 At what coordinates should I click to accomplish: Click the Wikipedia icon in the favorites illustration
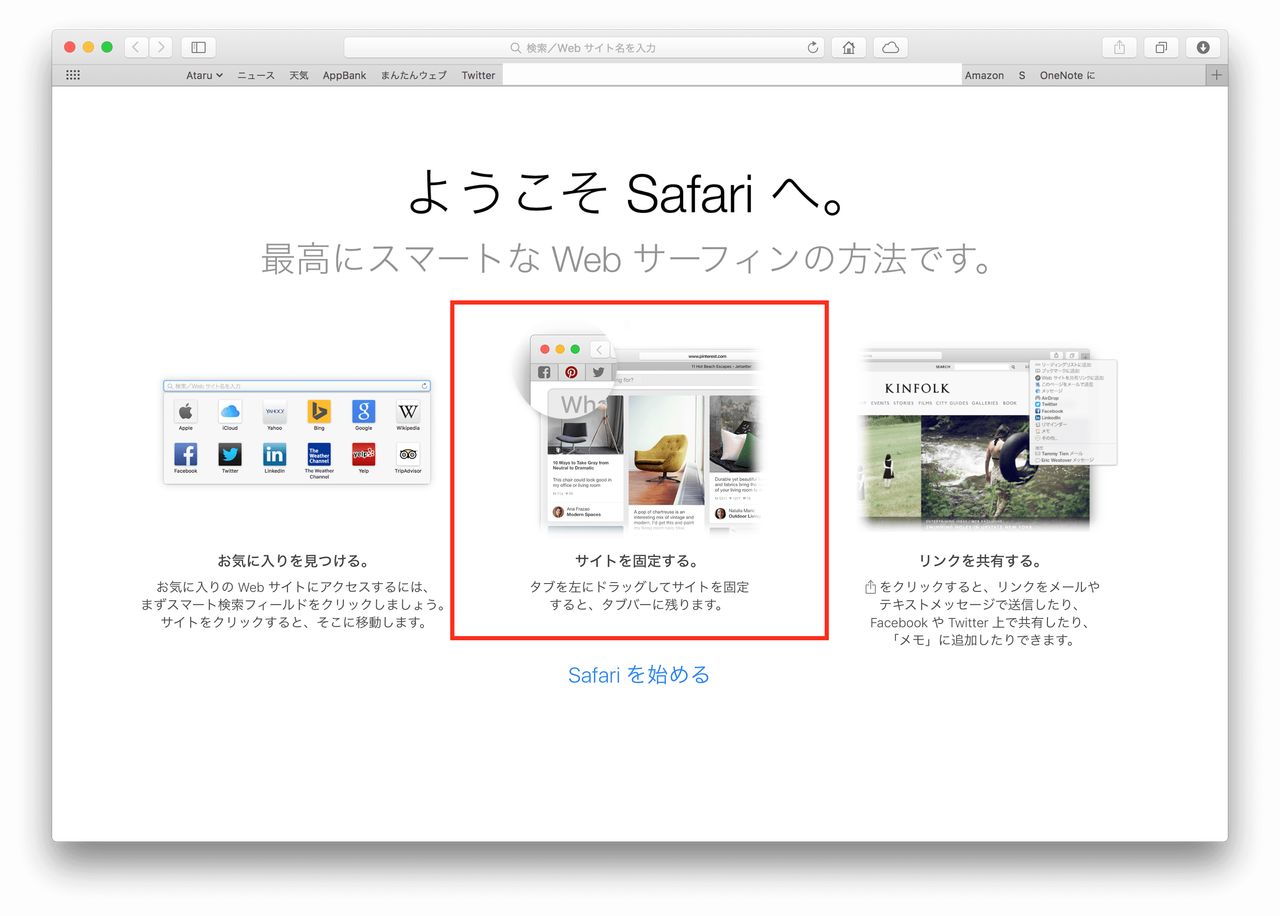tap(408, 411)
